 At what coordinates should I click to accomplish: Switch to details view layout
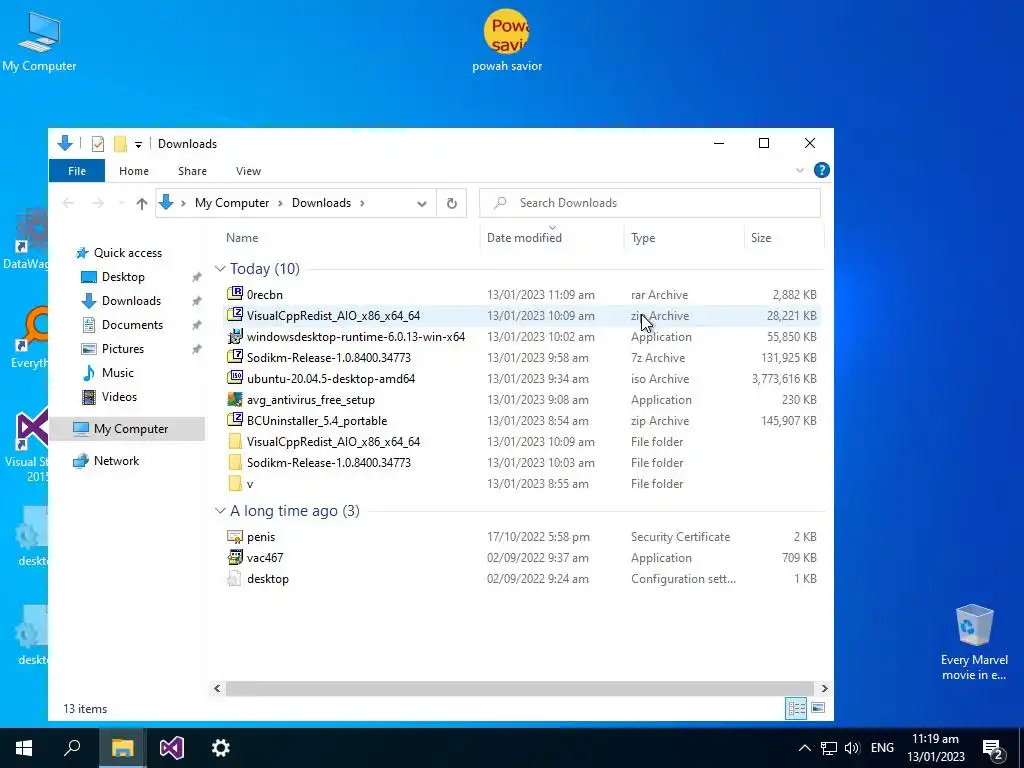click(x=796, y=708)
